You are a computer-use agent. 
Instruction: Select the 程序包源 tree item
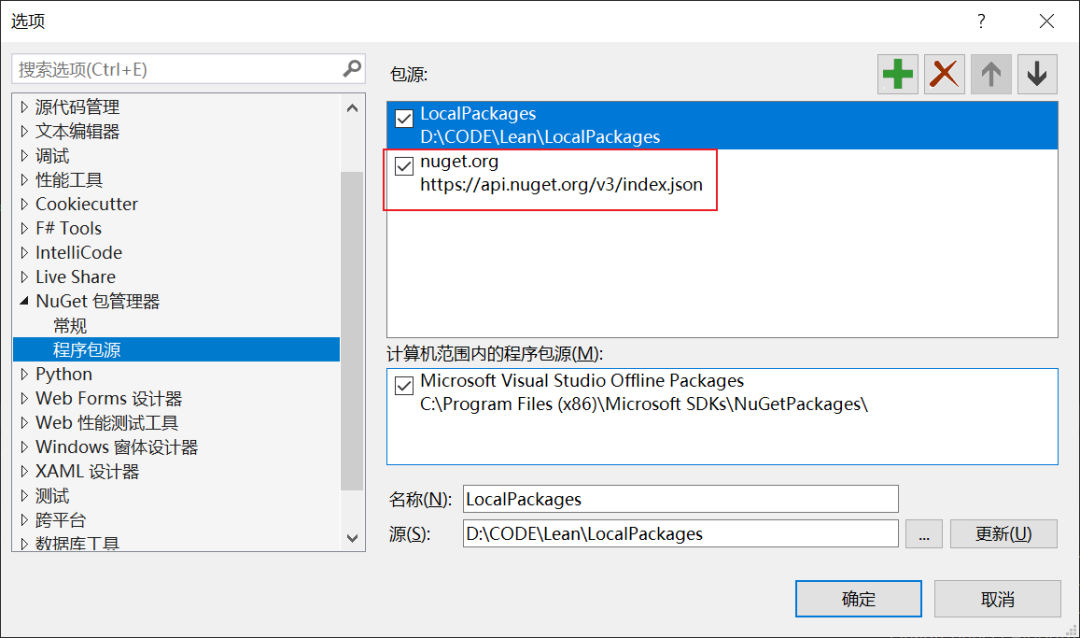(176, 350)
